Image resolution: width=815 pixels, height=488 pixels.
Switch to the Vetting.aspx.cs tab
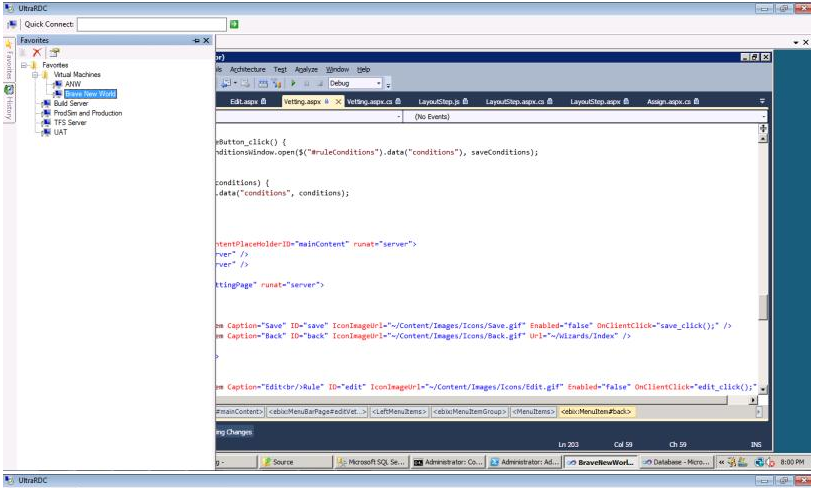click(x=373, y=101)
